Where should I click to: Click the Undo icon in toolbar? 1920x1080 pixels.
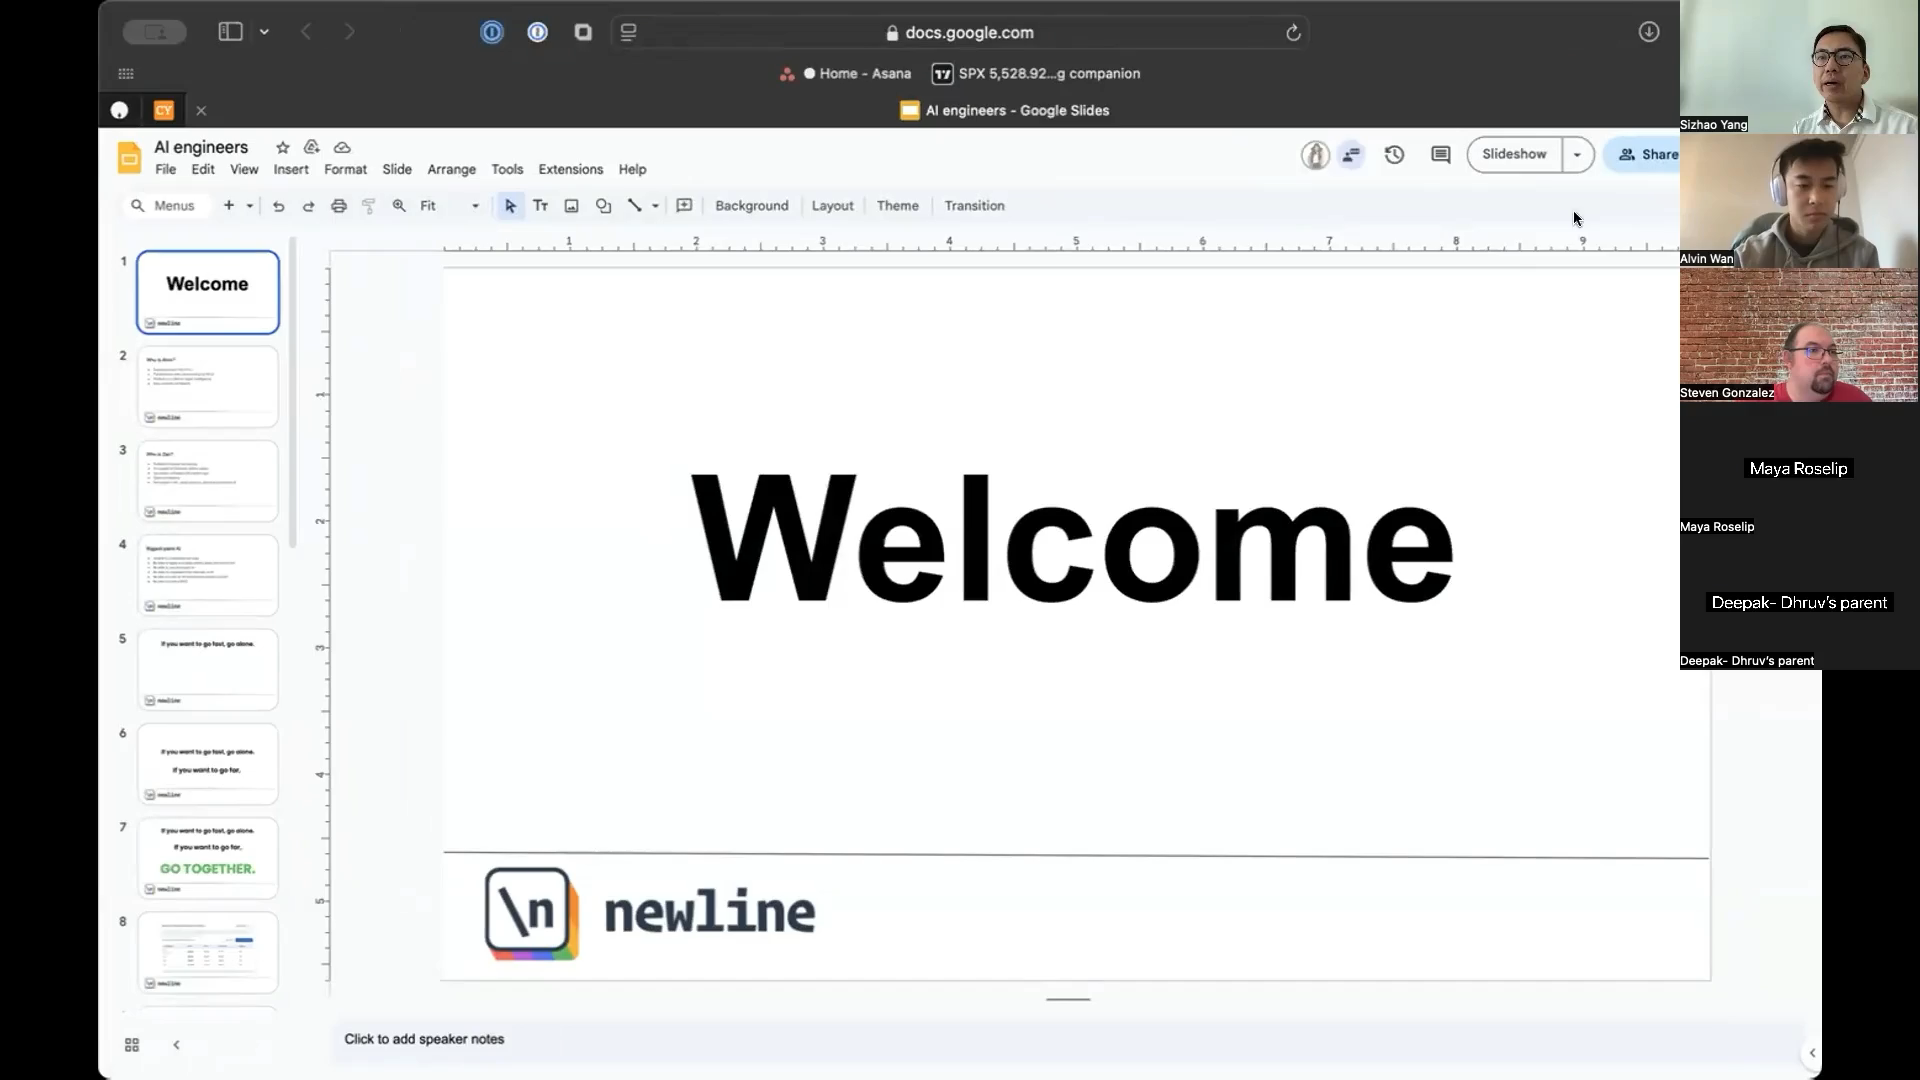(x=277, y=206)
